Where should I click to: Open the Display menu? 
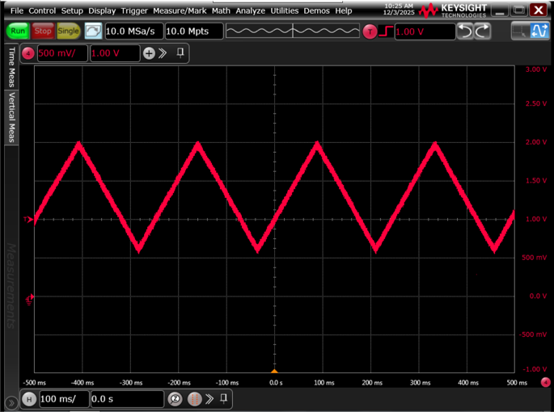pos(102,11)
